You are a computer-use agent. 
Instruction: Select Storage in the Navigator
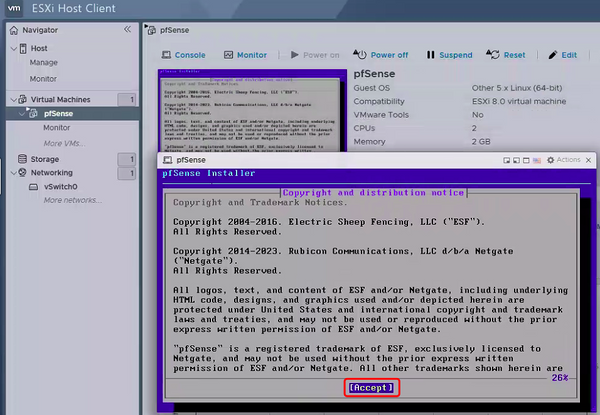click(45, 159)
